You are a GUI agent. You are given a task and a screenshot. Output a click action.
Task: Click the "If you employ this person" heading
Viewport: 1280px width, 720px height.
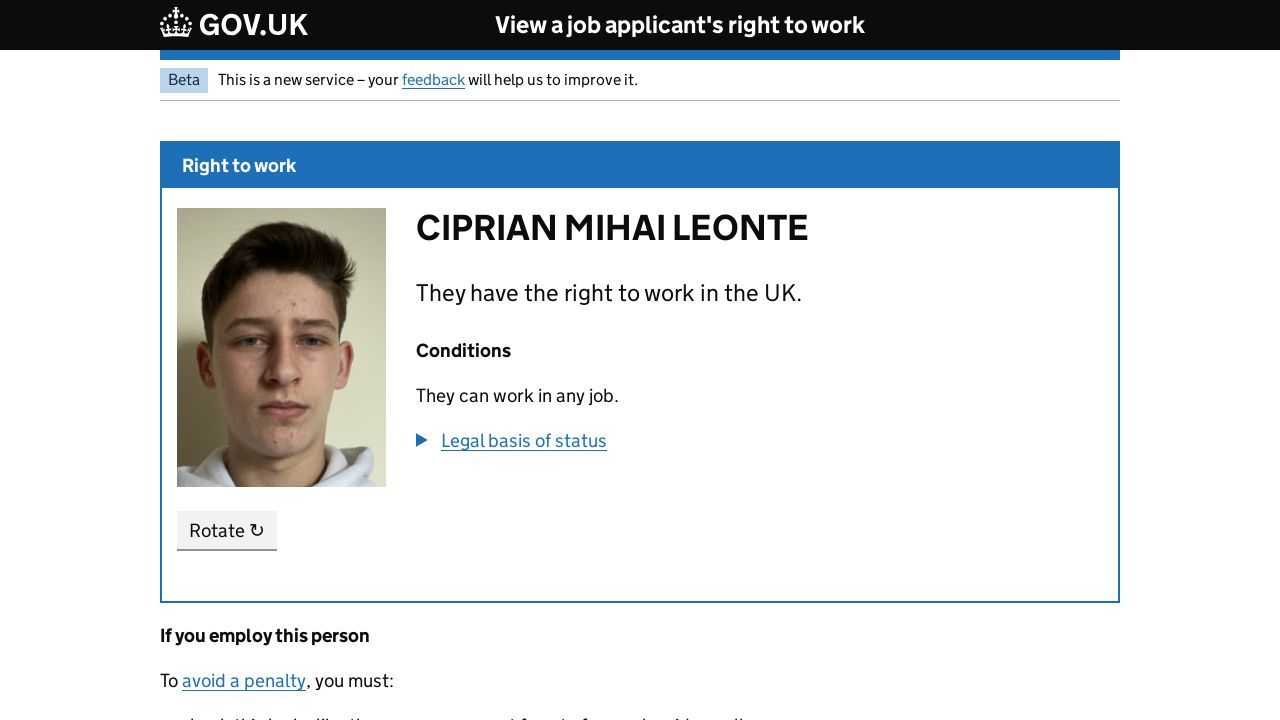pyautogui.click(x=265, y=636)
